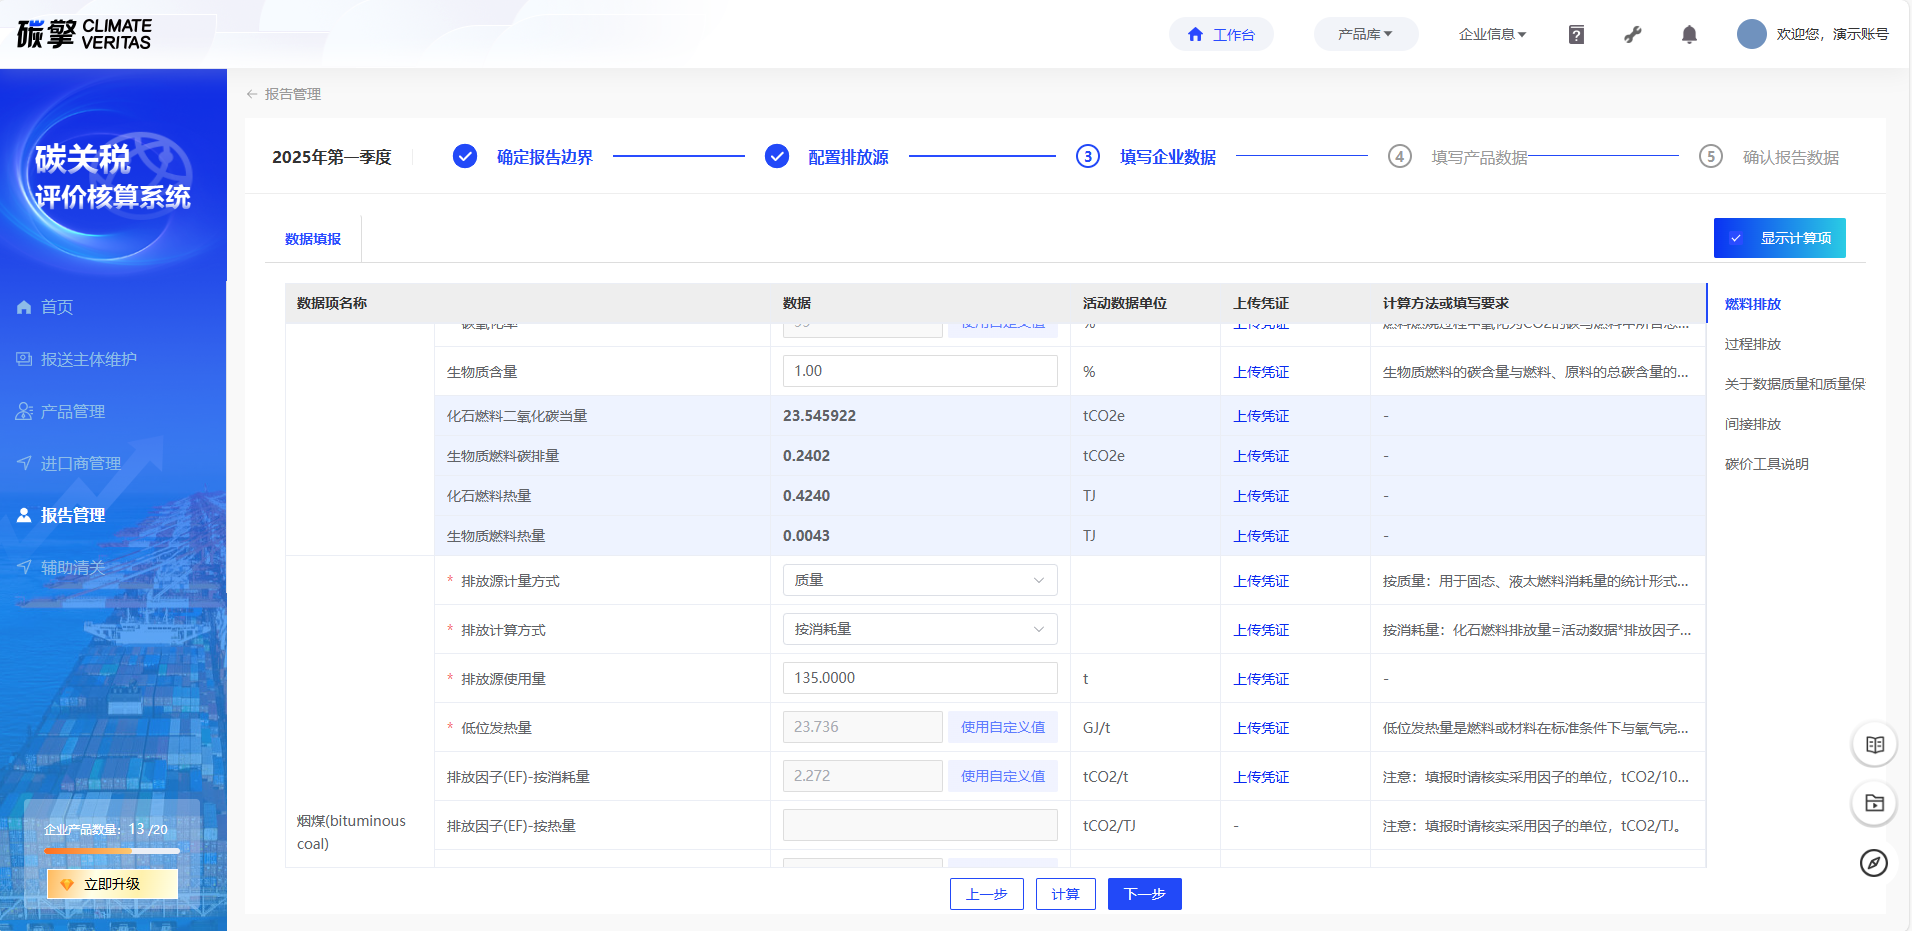Click the back arrow beside 报告管理

point(252,94)
